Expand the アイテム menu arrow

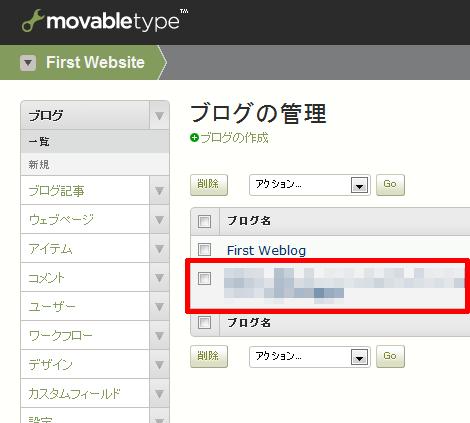tap(159, 249)
